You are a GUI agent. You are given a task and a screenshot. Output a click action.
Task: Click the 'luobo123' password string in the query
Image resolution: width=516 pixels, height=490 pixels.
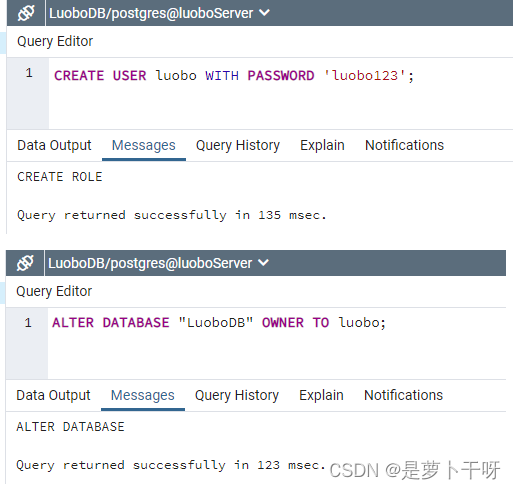click(x=365, y=76)
